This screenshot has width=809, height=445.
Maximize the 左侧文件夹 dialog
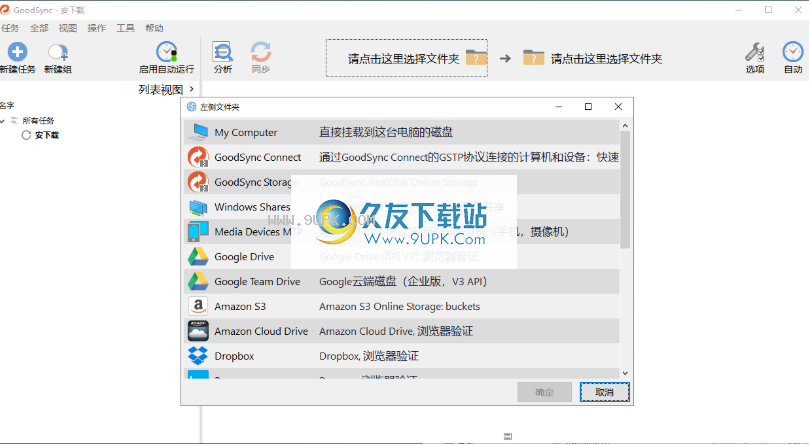588,107
